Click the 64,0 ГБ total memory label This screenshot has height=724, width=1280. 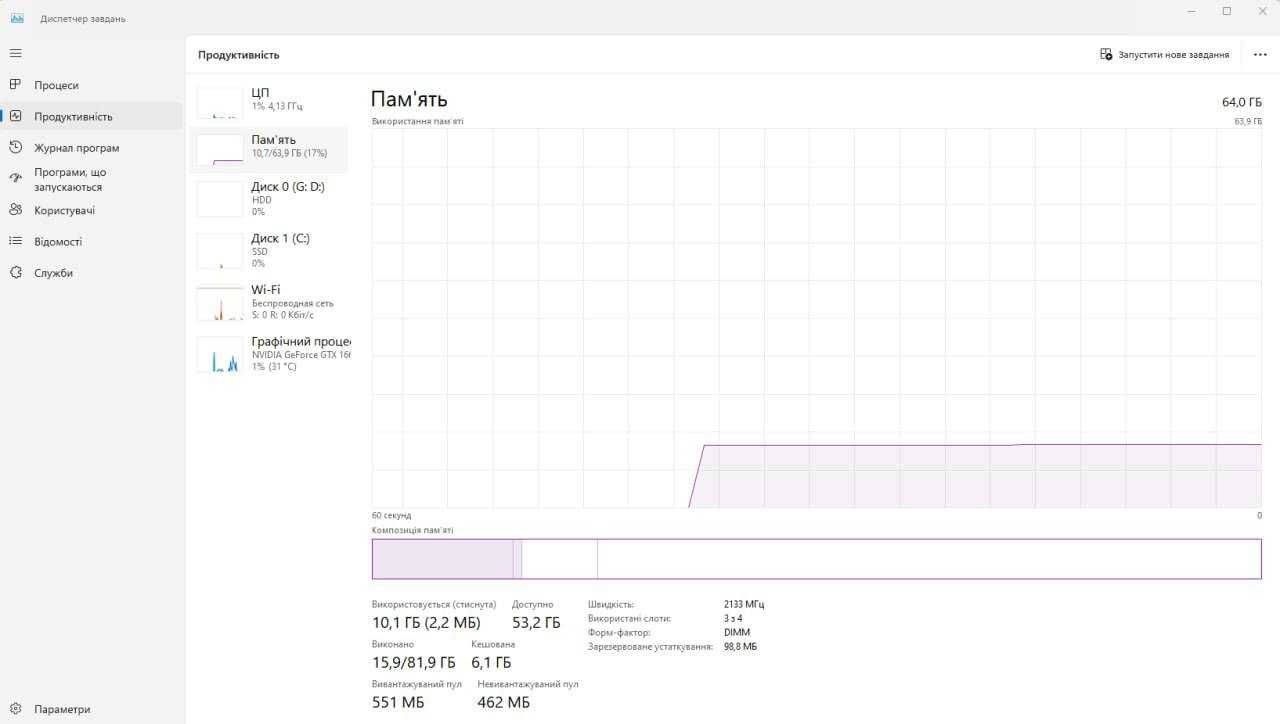(x=1241, y=102)
